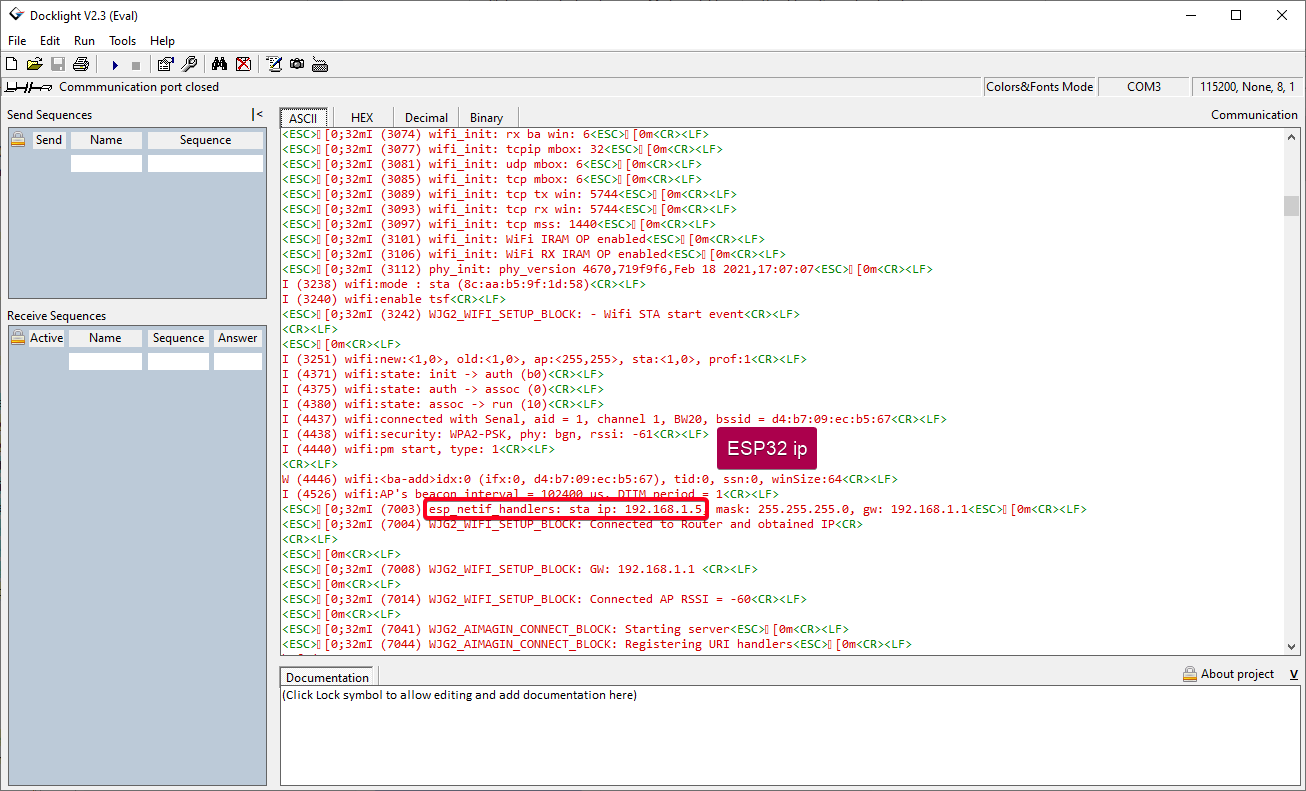Screen dimensions: 1306x791
Task: Click Colors&Fonts Mode status field
Action: pyautogui.click(x=1039, y=87)
